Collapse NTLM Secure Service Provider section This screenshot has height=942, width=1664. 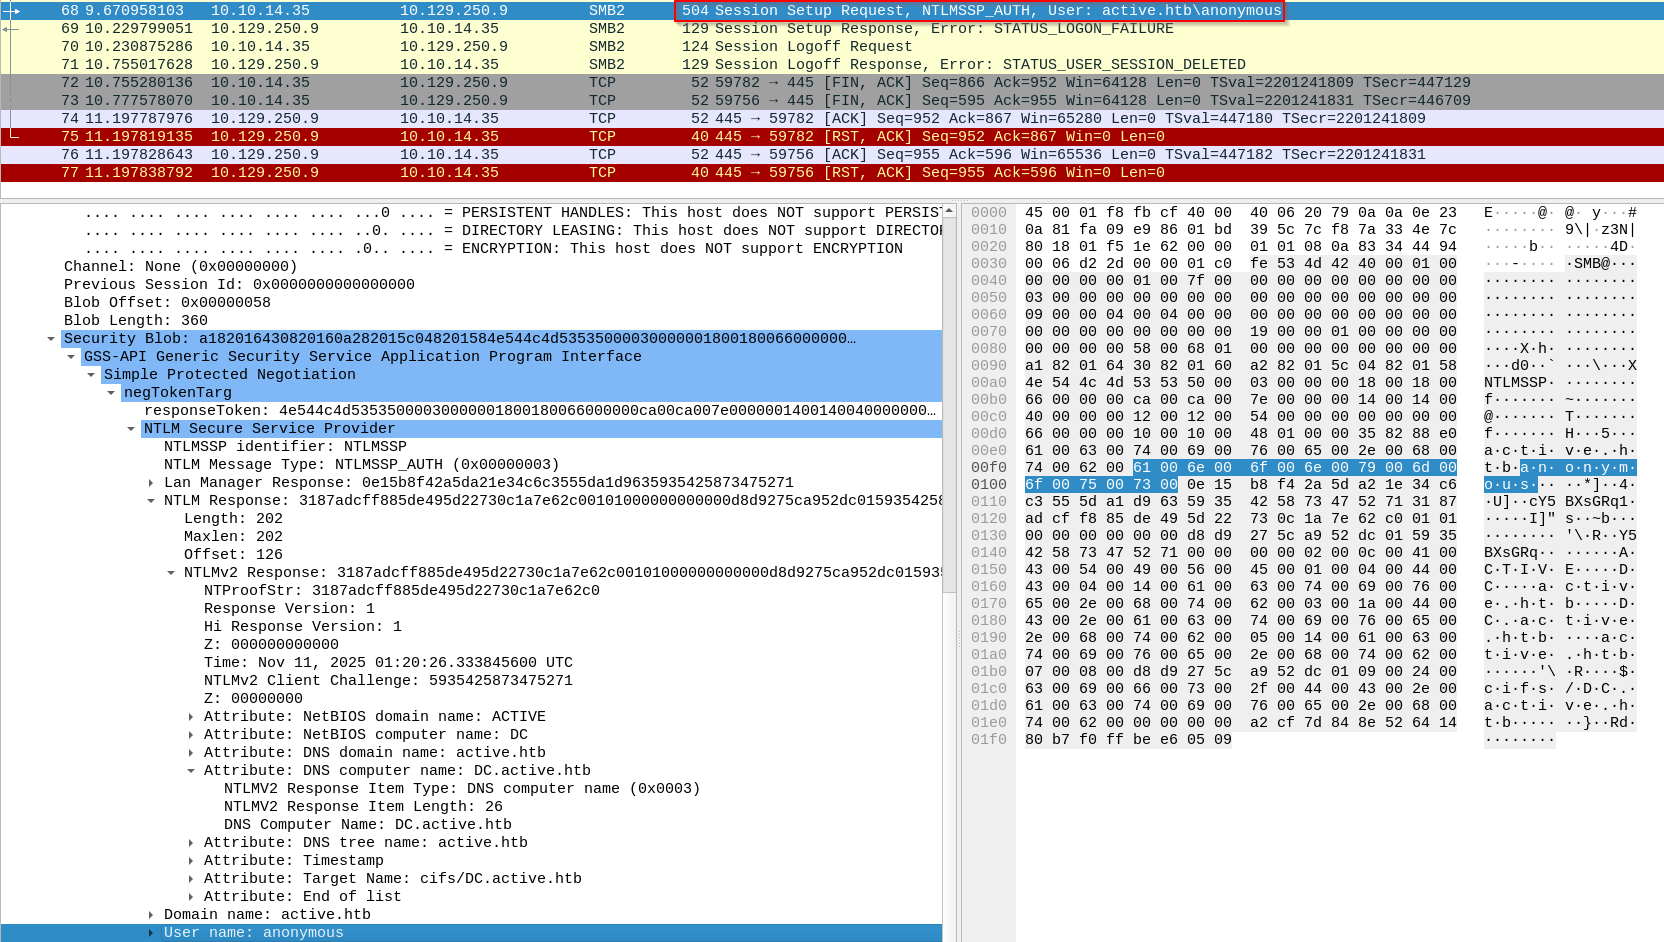click(x=131, y=429)
